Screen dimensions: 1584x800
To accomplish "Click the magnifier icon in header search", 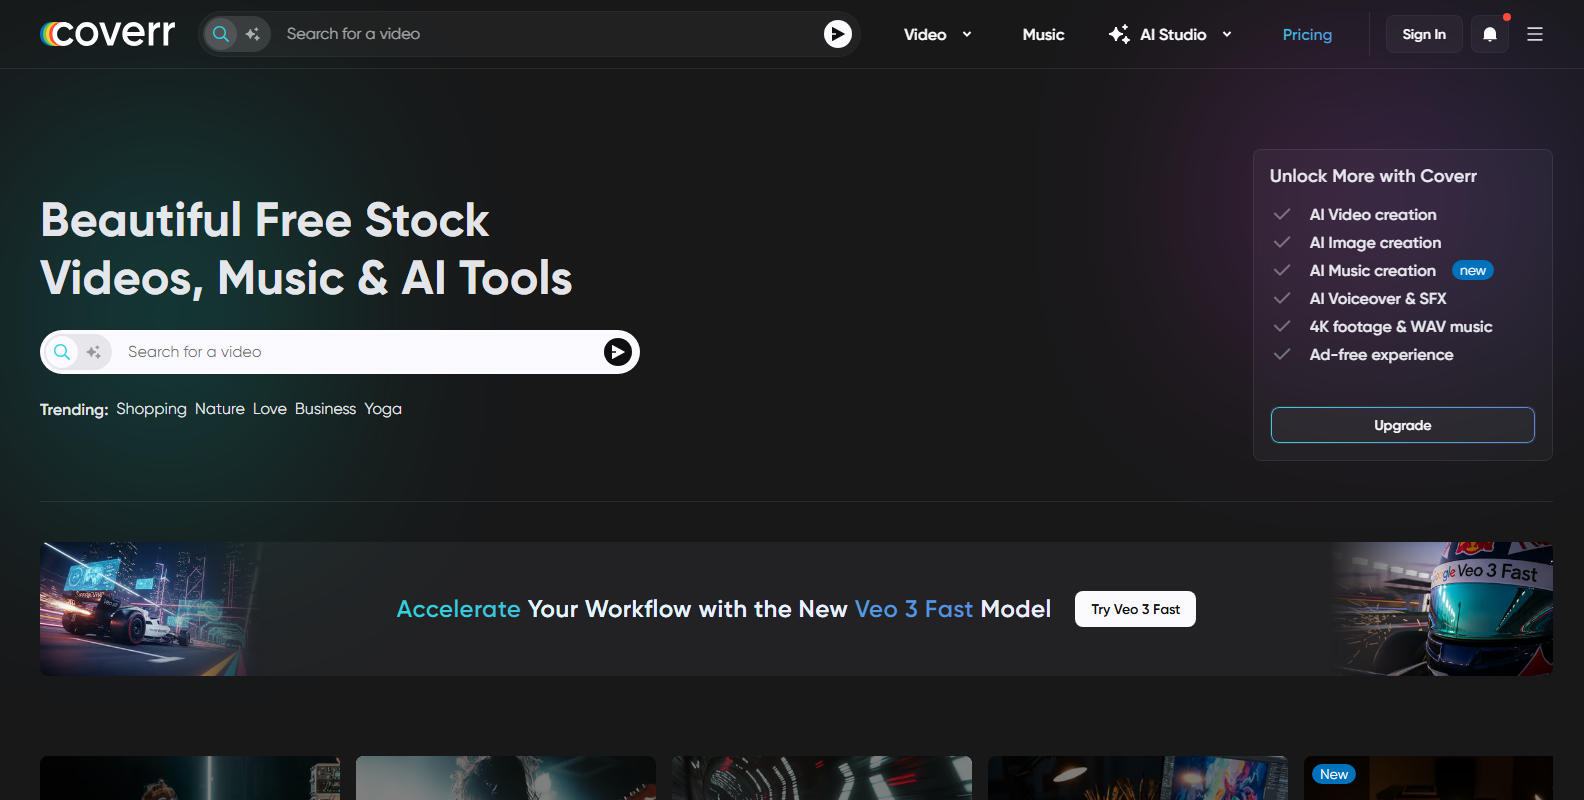I will click(221, 34).
